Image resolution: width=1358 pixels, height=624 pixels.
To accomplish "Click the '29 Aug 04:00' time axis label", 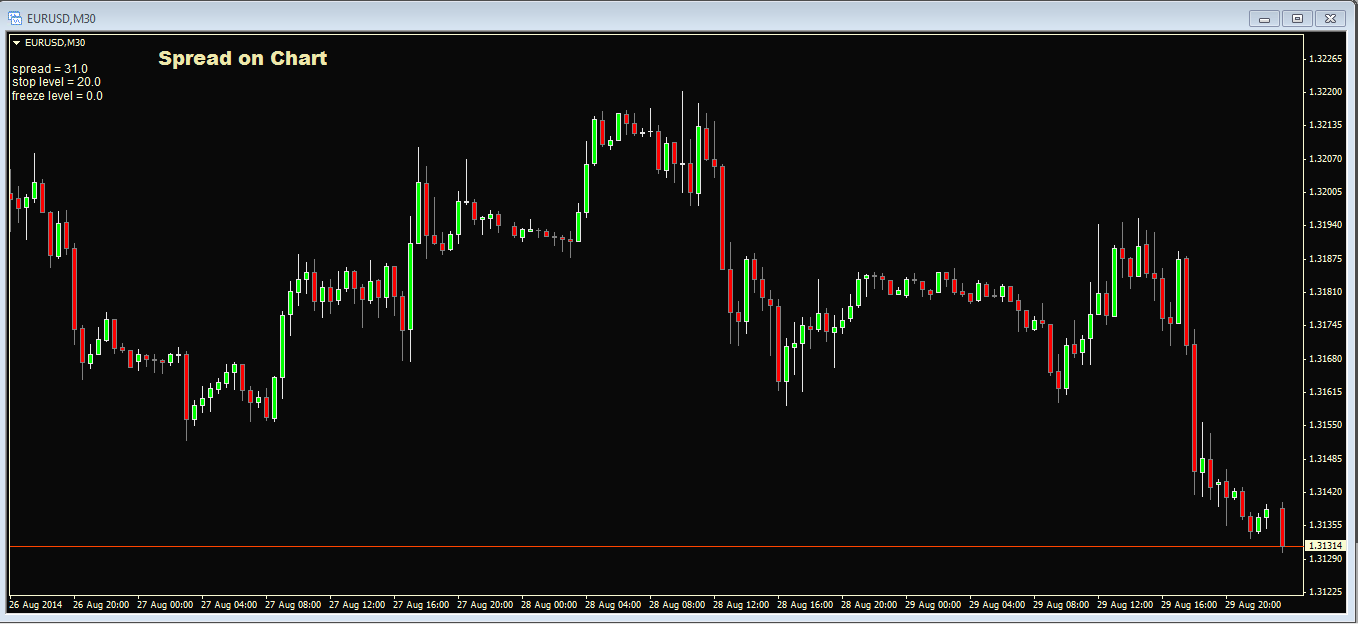I will coord(997,605).
